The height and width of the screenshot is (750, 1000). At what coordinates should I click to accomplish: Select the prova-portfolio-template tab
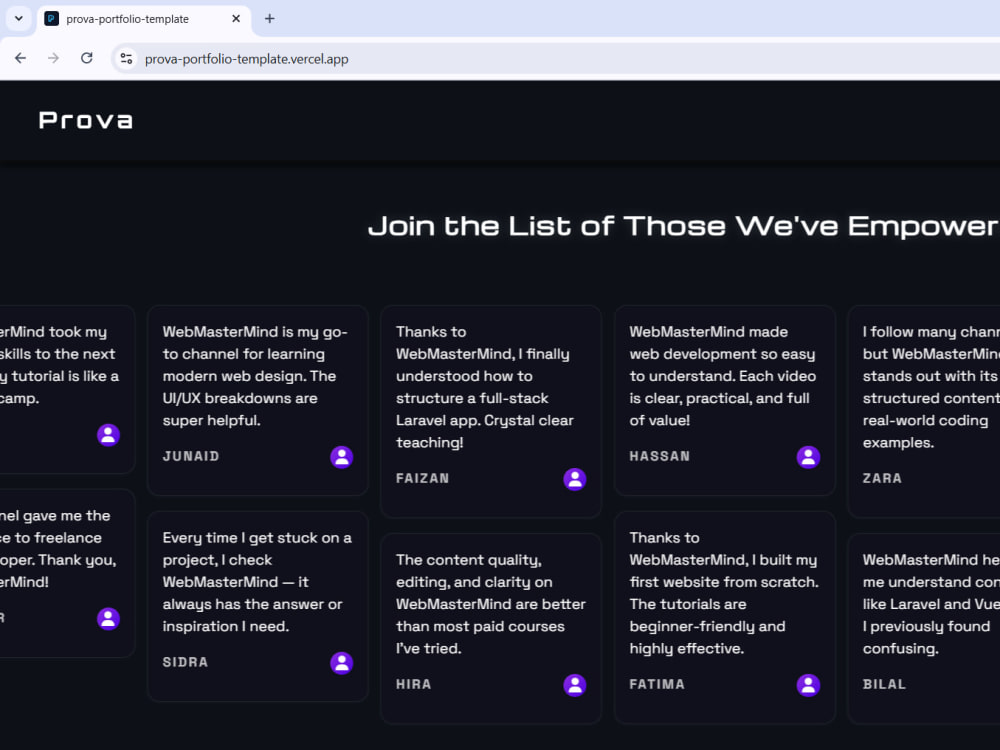(x=143, y=19)
